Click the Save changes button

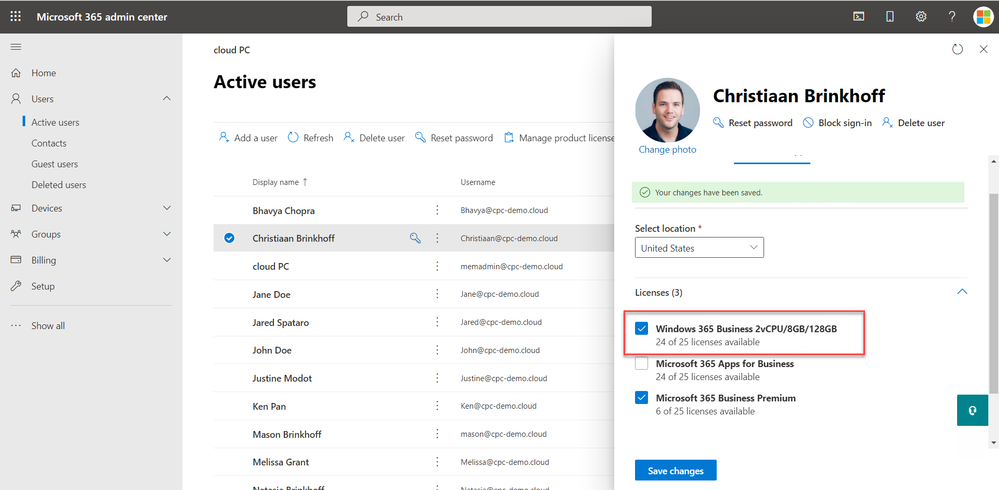(x=675, y=471)
